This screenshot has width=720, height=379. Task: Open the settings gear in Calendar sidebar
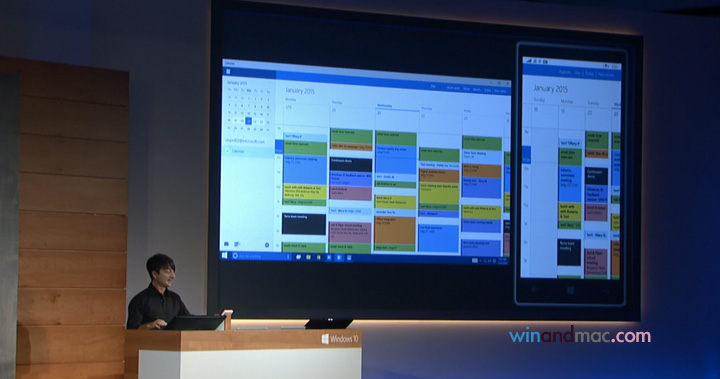pyautogui.click(x=267, y=245)
